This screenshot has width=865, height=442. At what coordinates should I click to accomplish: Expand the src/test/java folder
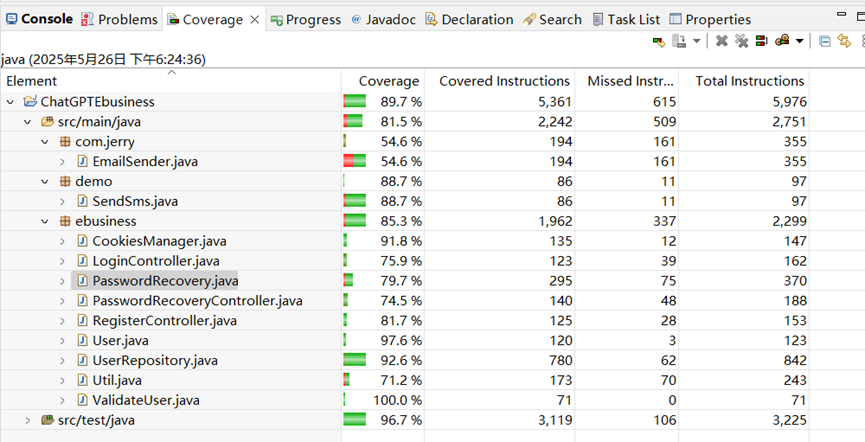[x=28, y=420]
